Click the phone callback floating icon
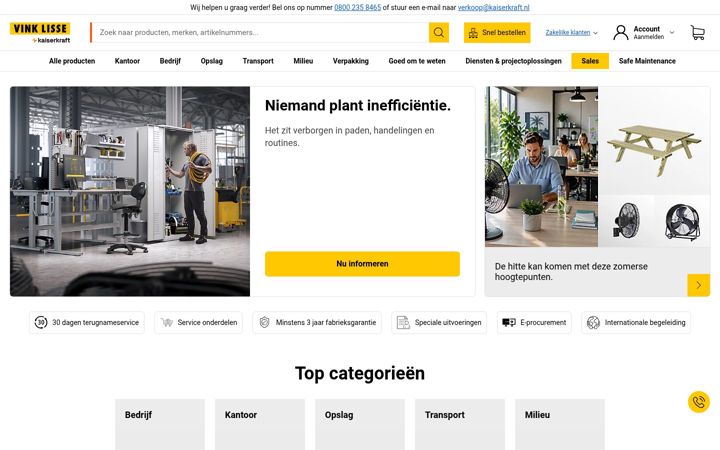Screen dimensions: 720x450 (698, 402)
